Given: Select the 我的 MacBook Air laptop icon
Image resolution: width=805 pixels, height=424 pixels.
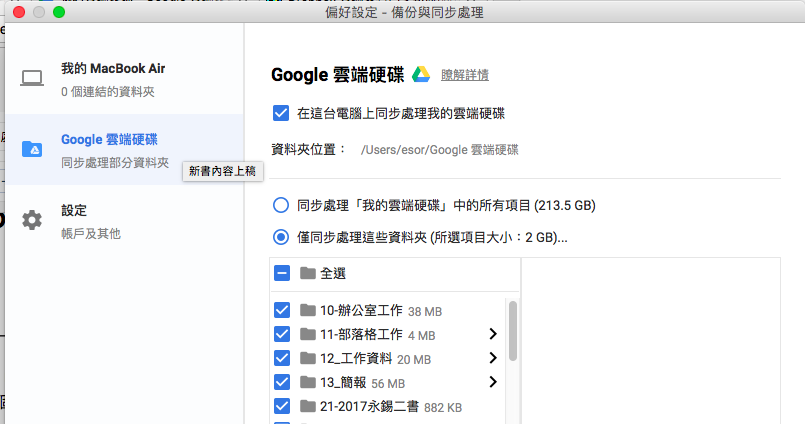Looking at the screenshot, I should 32,79.
